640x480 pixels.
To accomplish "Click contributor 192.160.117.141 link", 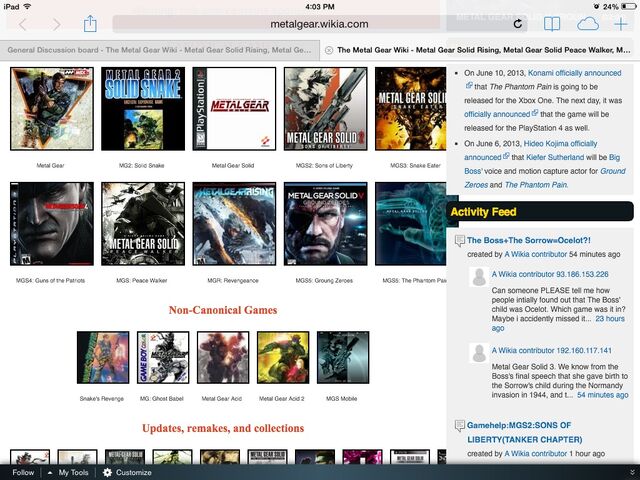I will coord(551,350).
